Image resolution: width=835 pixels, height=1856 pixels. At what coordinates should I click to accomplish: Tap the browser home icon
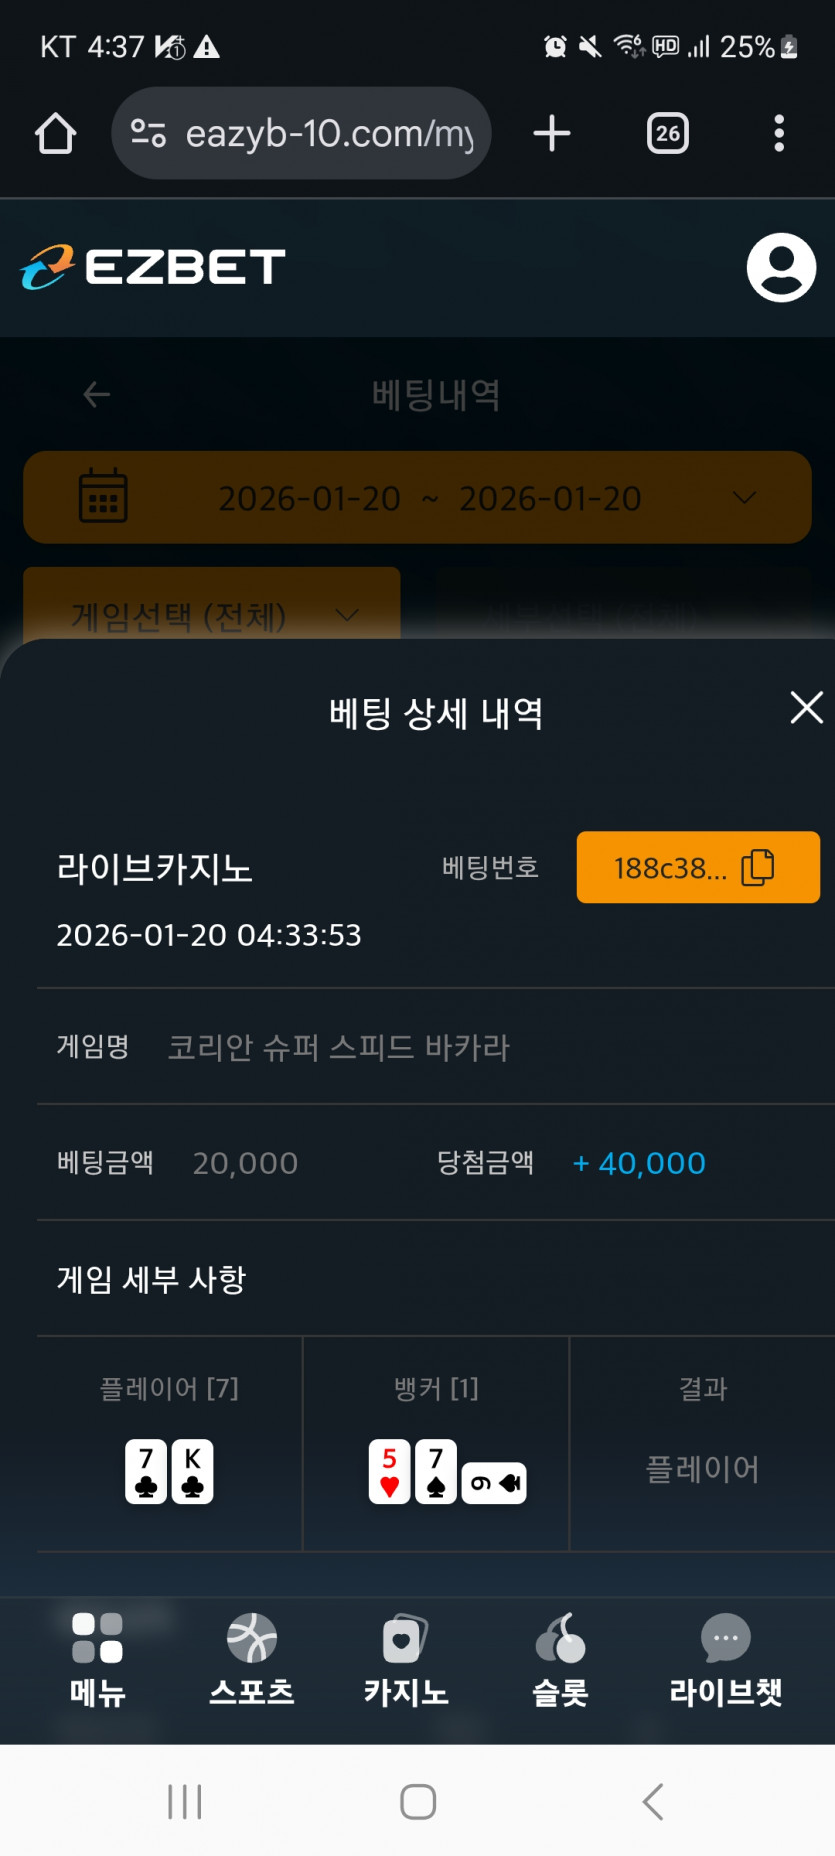[56, 133]
